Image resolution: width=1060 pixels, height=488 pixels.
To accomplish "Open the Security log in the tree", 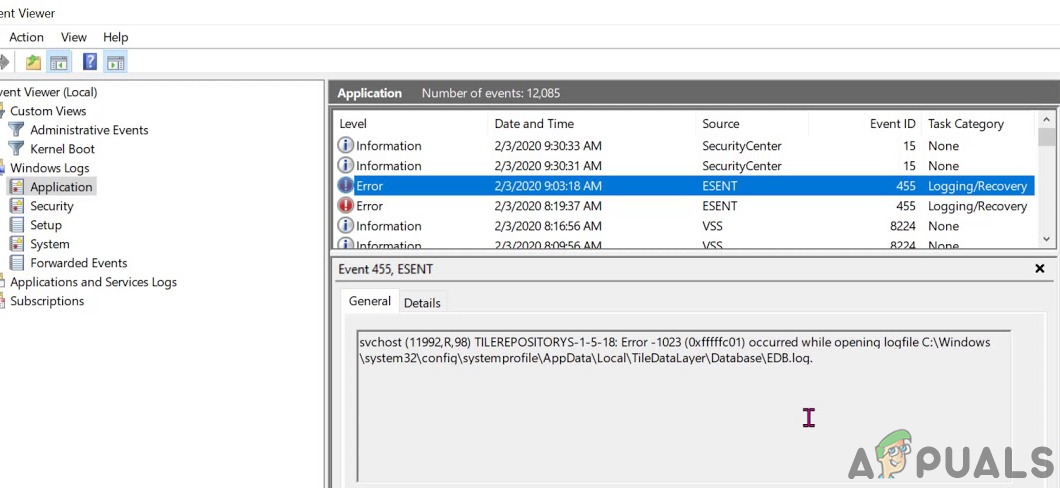I will [51, 206].
